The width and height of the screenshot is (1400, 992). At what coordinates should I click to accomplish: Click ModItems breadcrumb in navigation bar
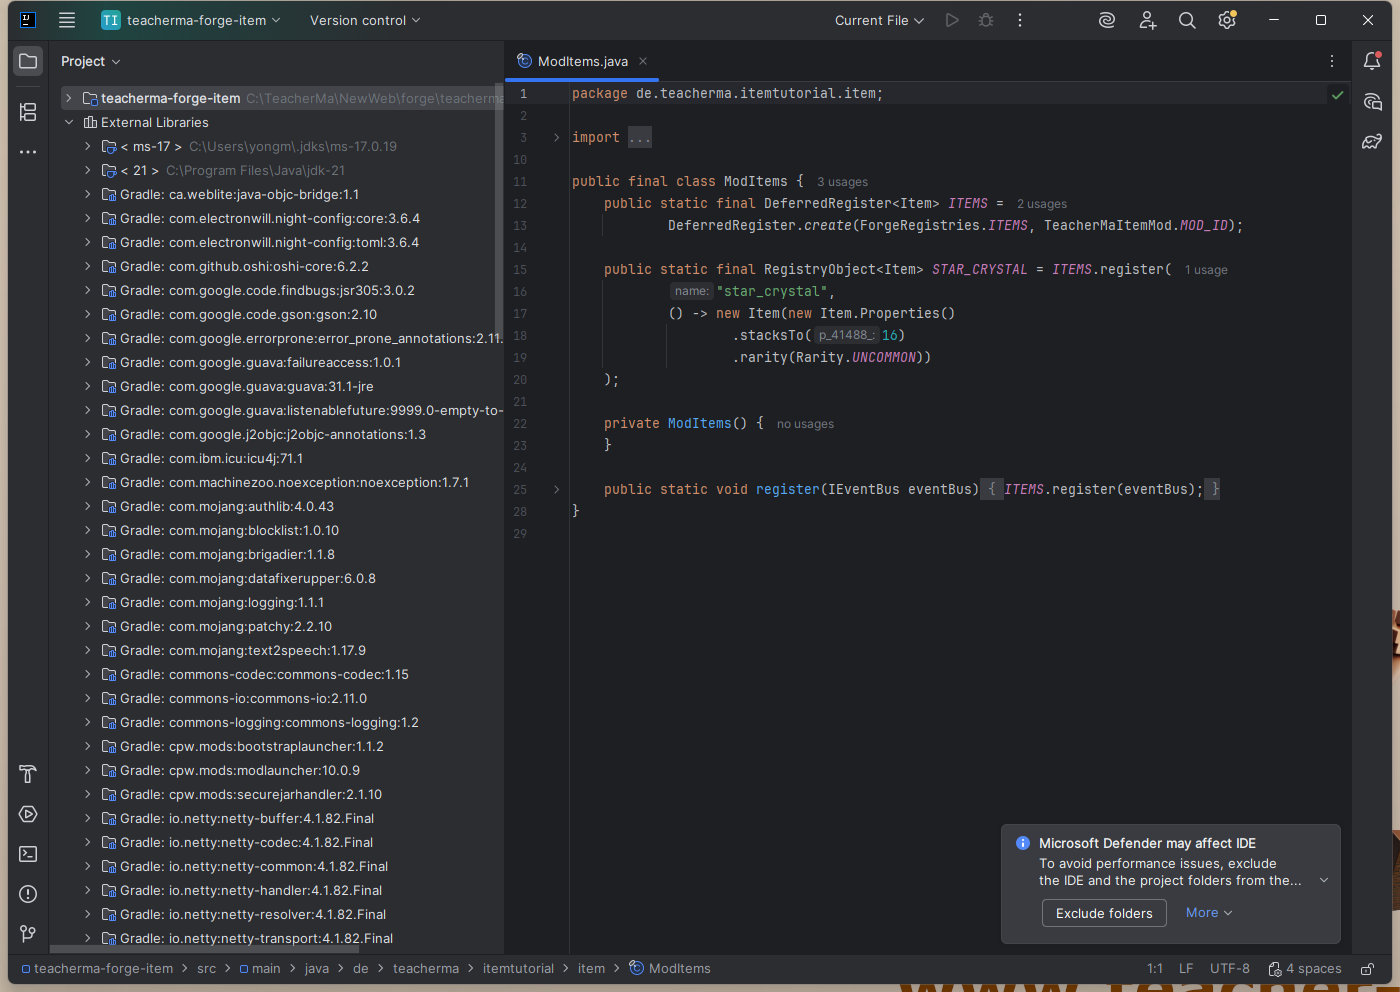[x=670, y=969]
